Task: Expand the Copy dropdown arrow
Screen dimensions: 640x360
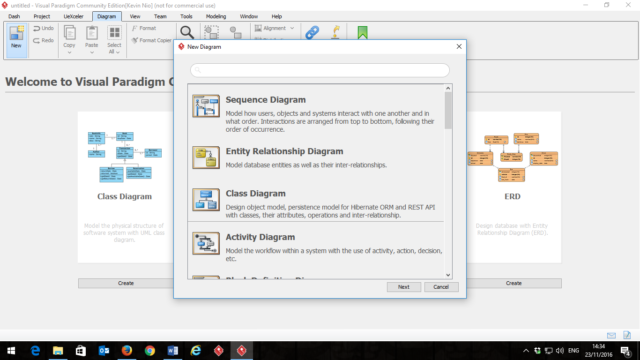Action: coord(69,52)
